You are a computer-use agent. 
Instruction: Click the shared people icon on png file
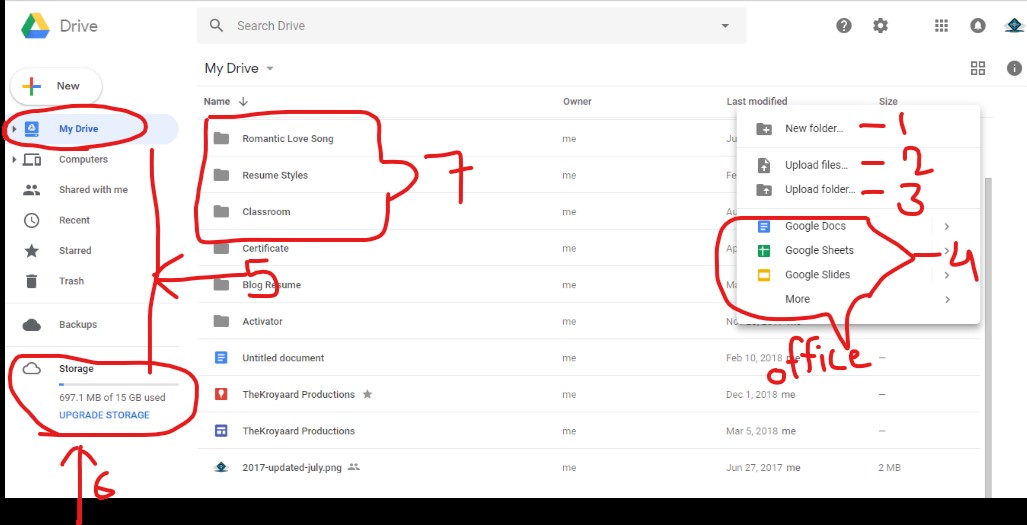(354, 467)
